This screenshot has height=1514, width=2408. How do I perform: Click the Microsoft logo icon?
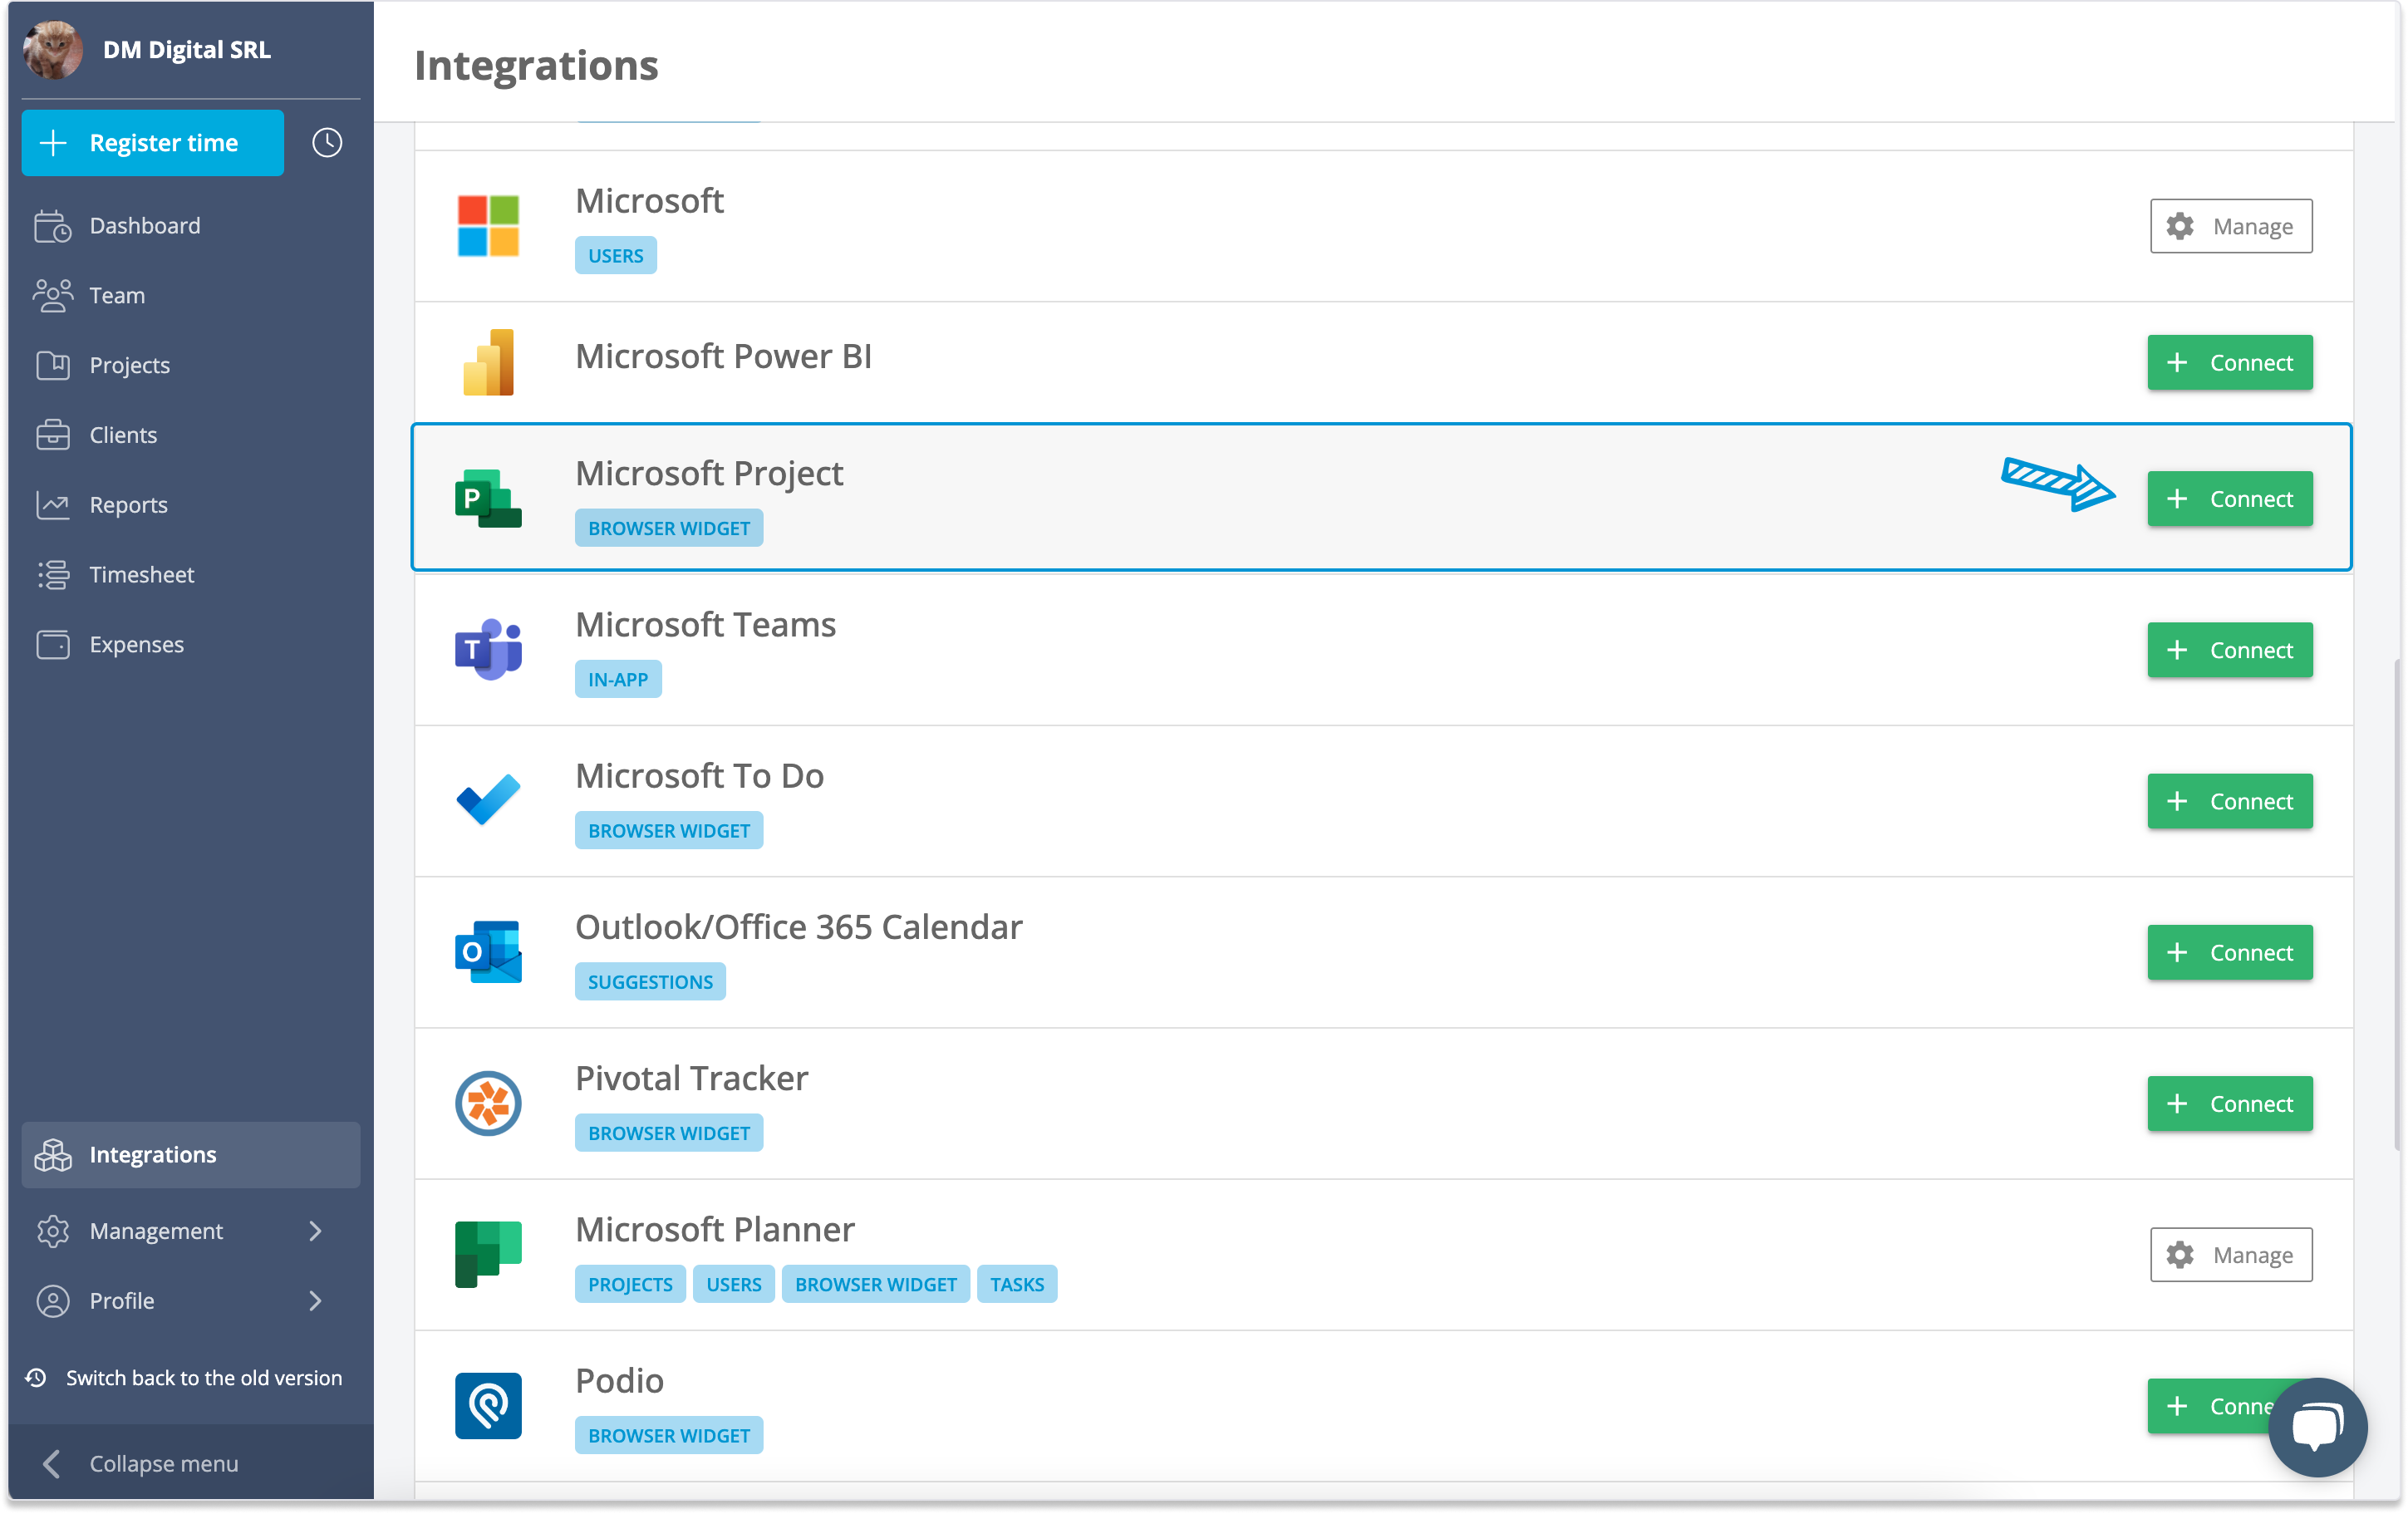click(488, 226)
